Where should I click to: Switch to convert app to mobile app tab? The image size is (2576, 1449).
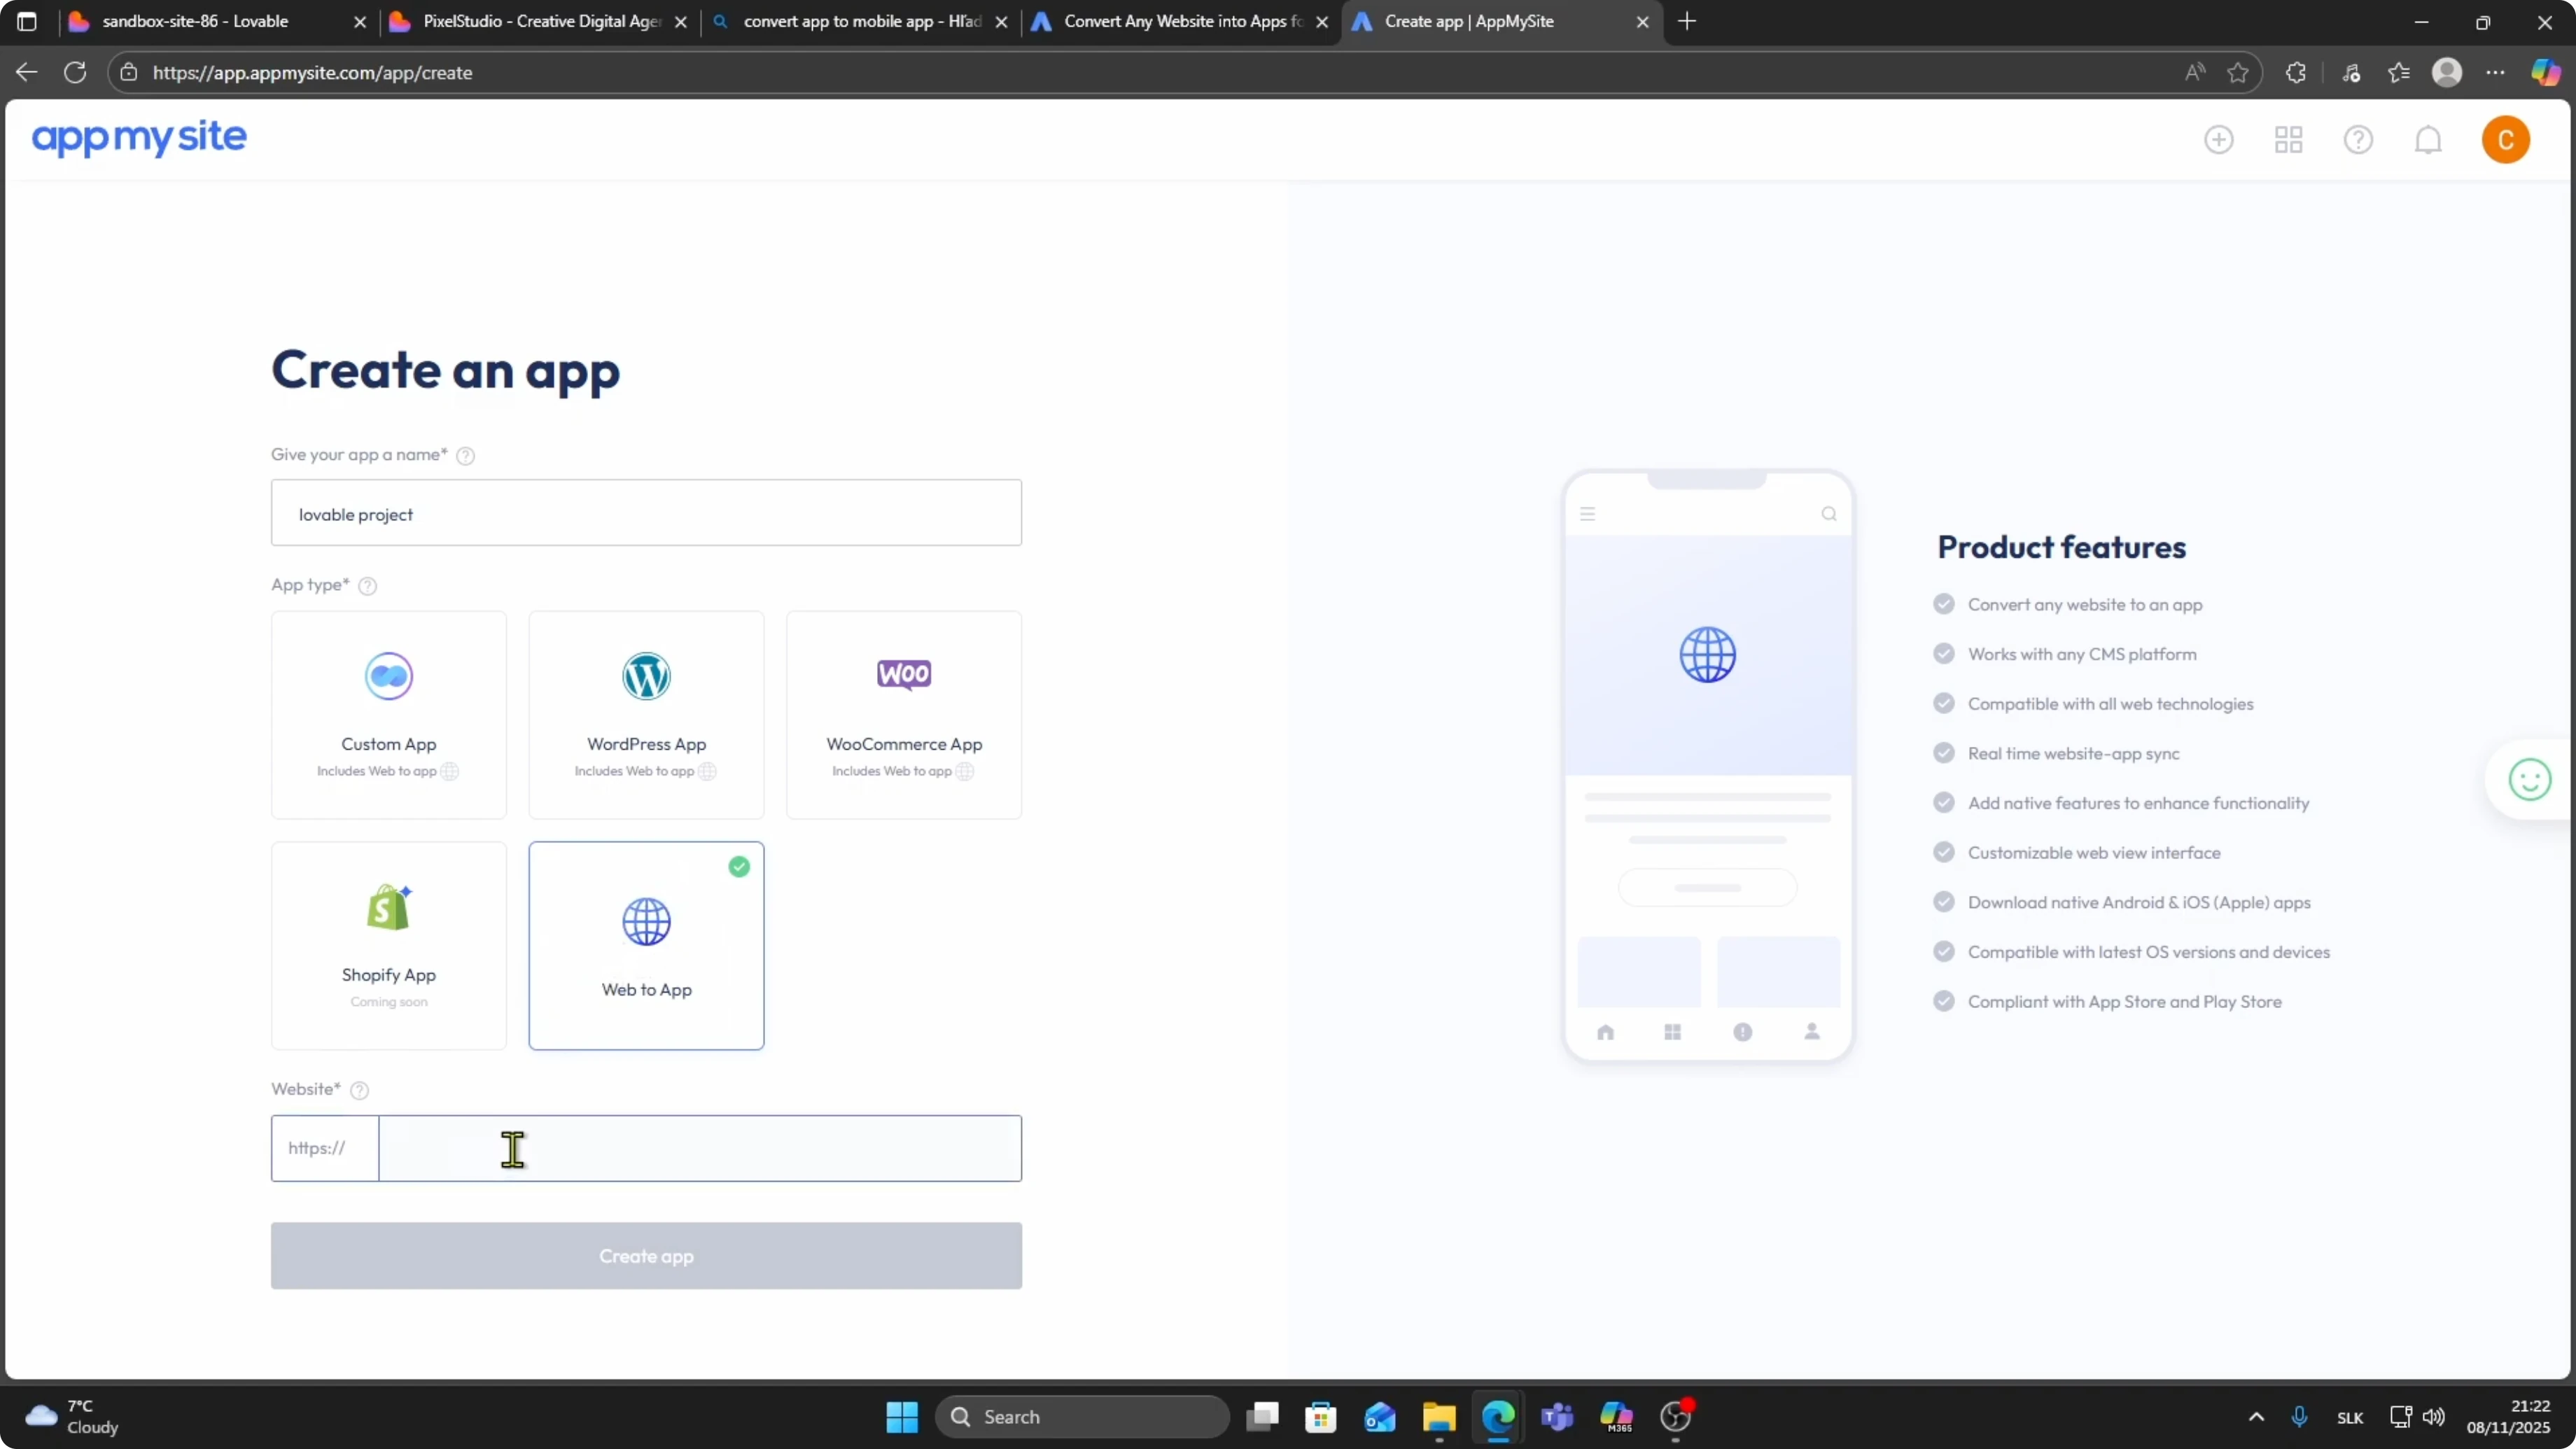point(862,21)
